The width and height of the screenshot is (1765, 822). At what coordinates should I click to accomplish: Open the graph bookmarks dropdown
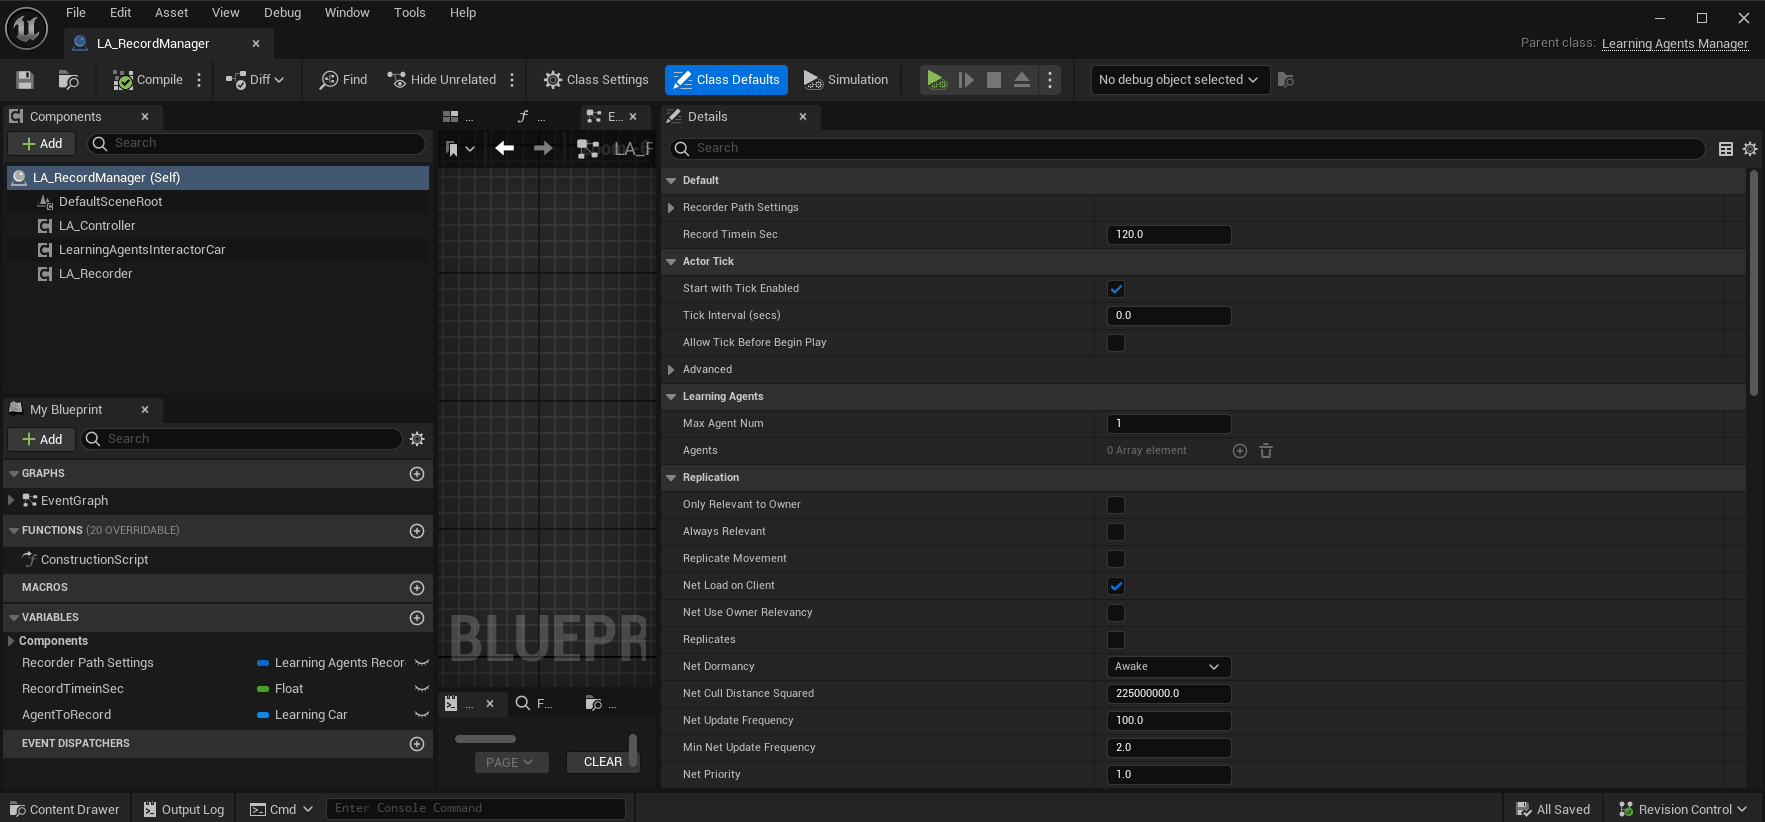[460, 149]
